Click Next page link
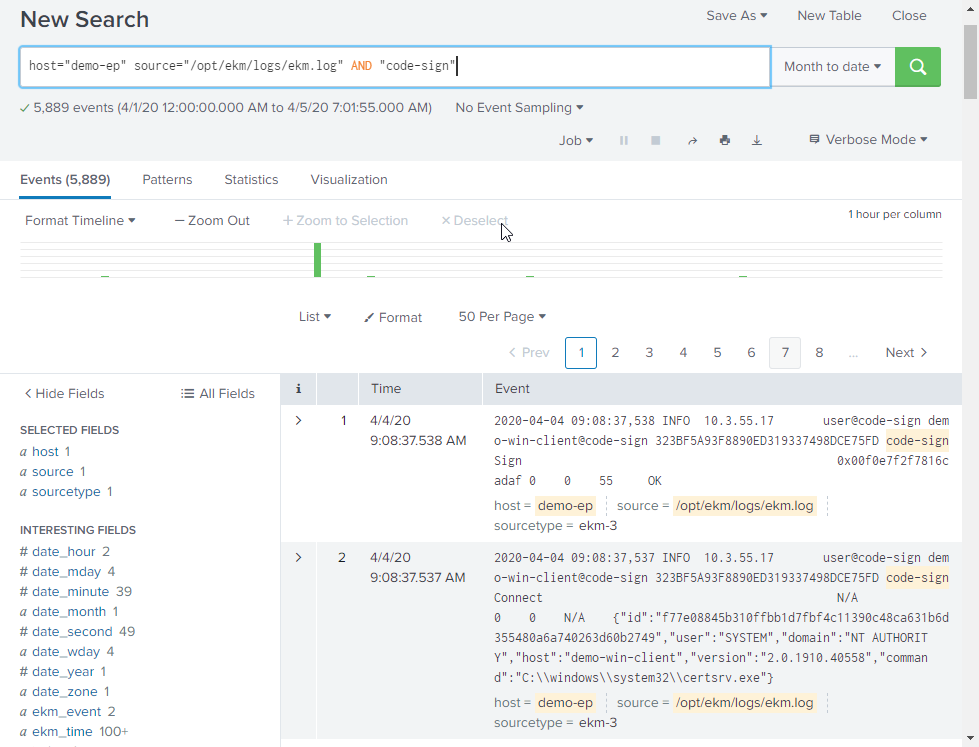 (906, 352)
